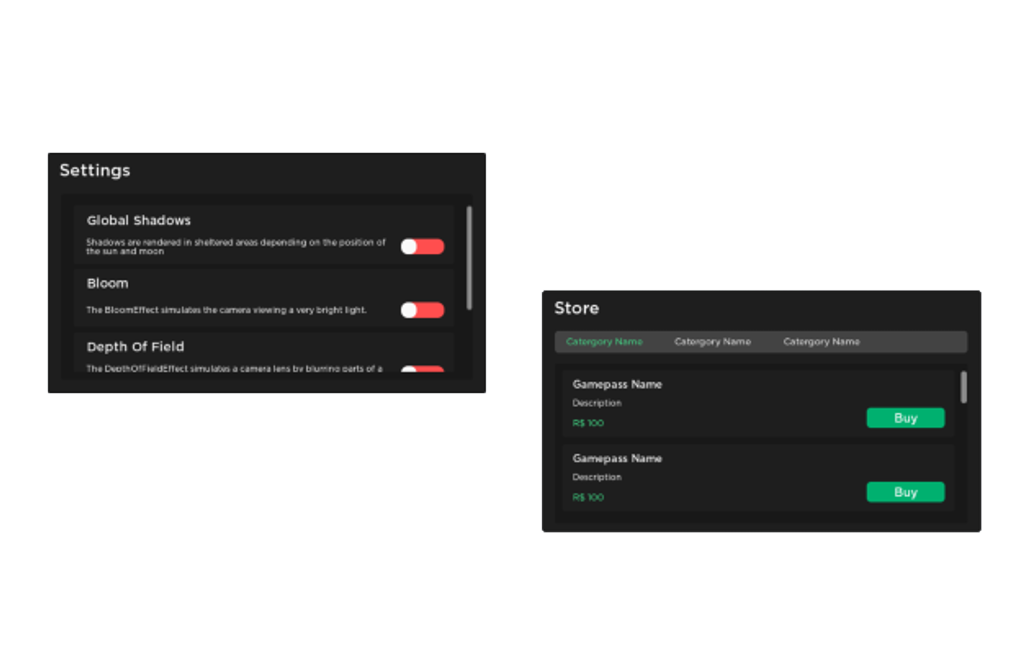Click the Global Shadows heading

tap(139, 220)
